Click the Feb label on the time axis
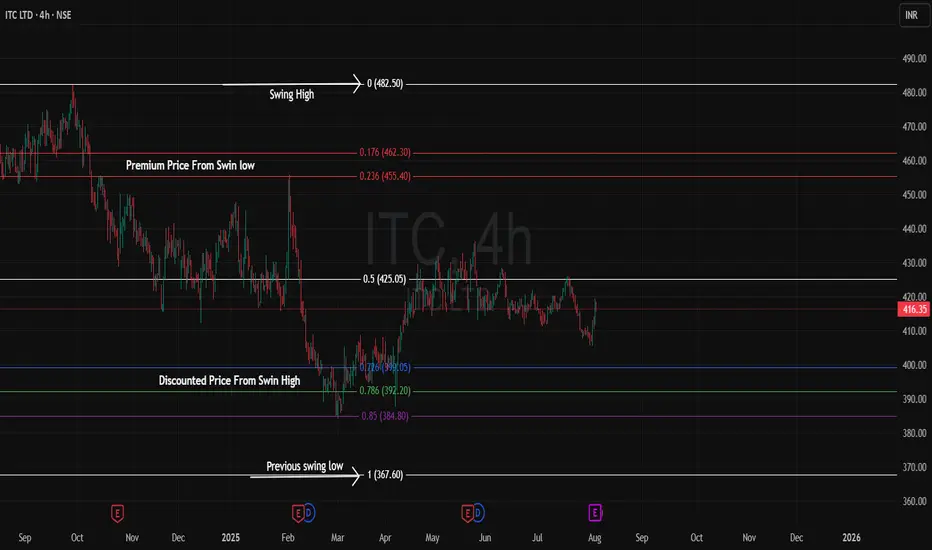This screenshot has width=932, height=550. (x=288, y=538)
